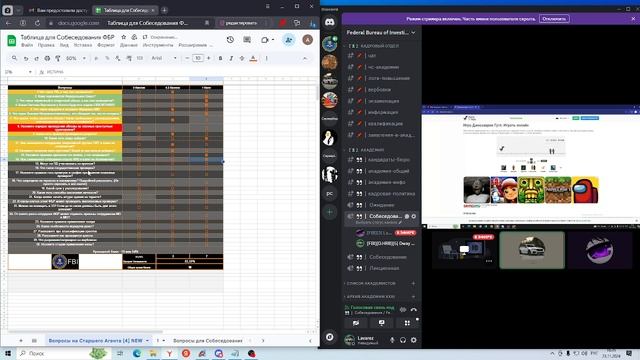
Task: Open the screen share button in voice panel
Action: point(381,323)
